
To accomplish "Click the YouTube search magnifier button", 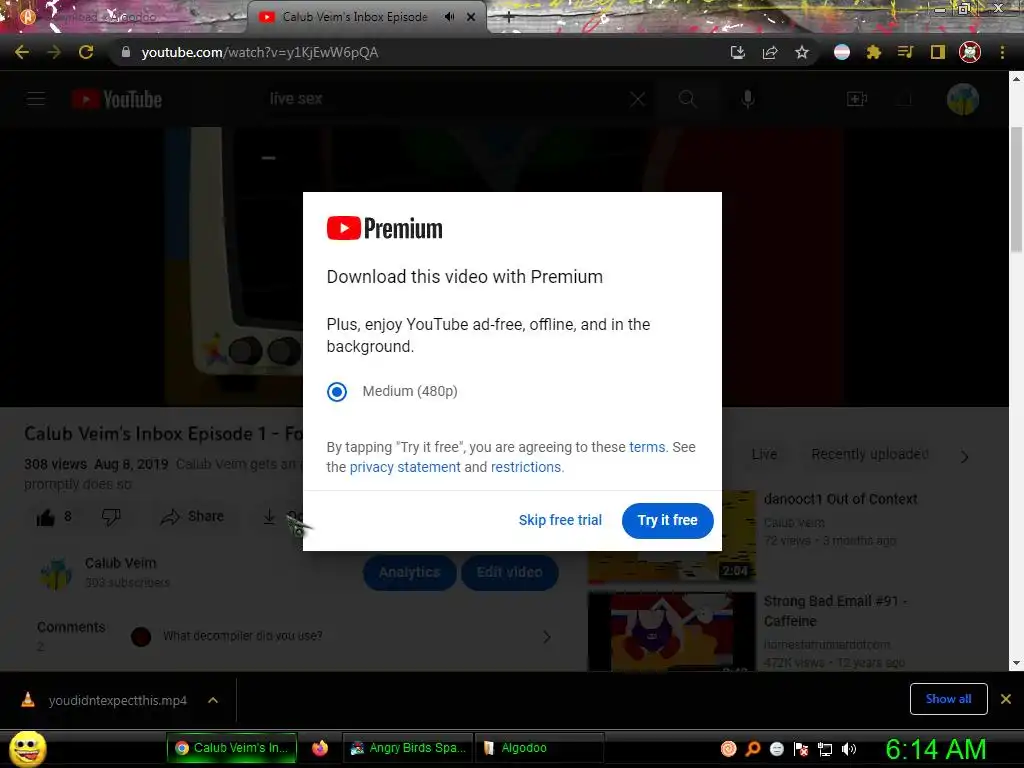I will pyautogui.click(x=687, y=99).
